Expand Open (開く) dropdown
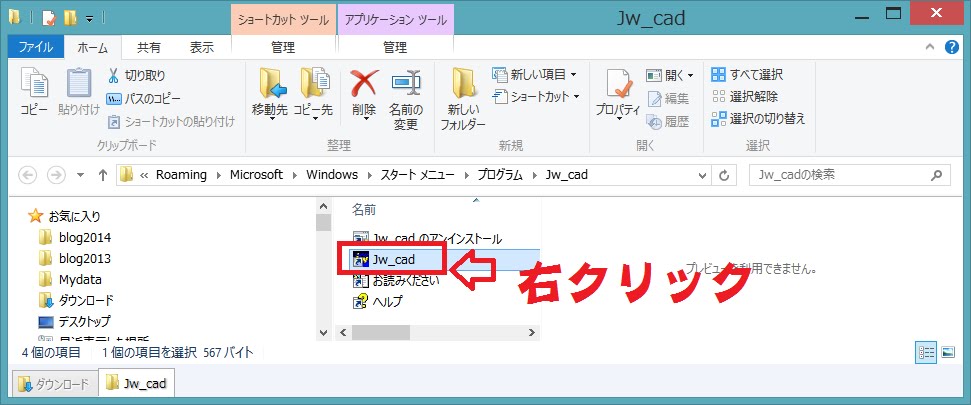This screenshot has height=405, width=971. pyautogui.click(x=690, y=76)
